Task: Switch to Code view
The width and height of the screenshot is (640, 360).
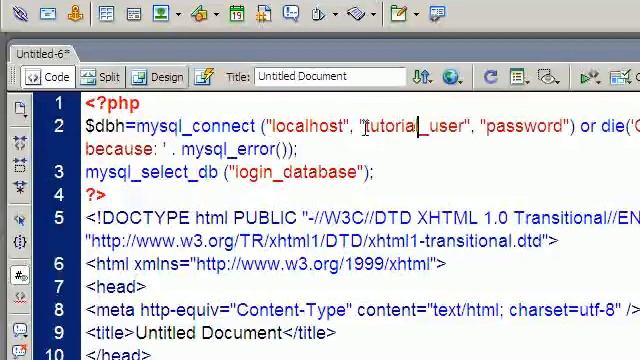Action: pos(48,77)
